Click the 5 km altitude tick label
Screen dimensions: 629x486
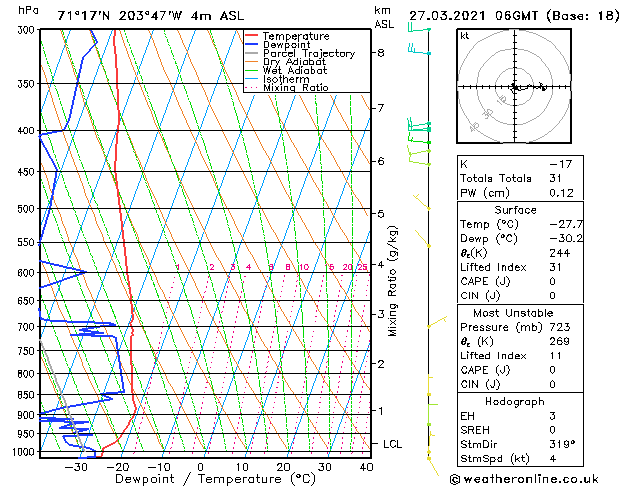380,214
